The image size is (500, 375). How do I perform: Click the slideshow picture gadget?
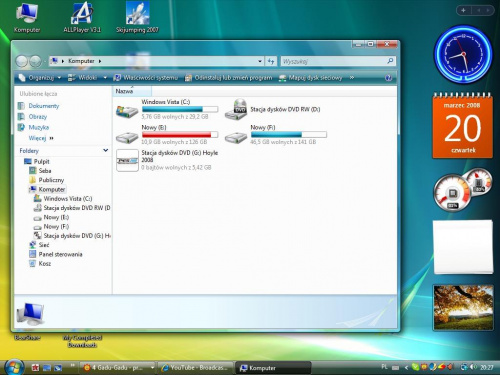(463, 307)
